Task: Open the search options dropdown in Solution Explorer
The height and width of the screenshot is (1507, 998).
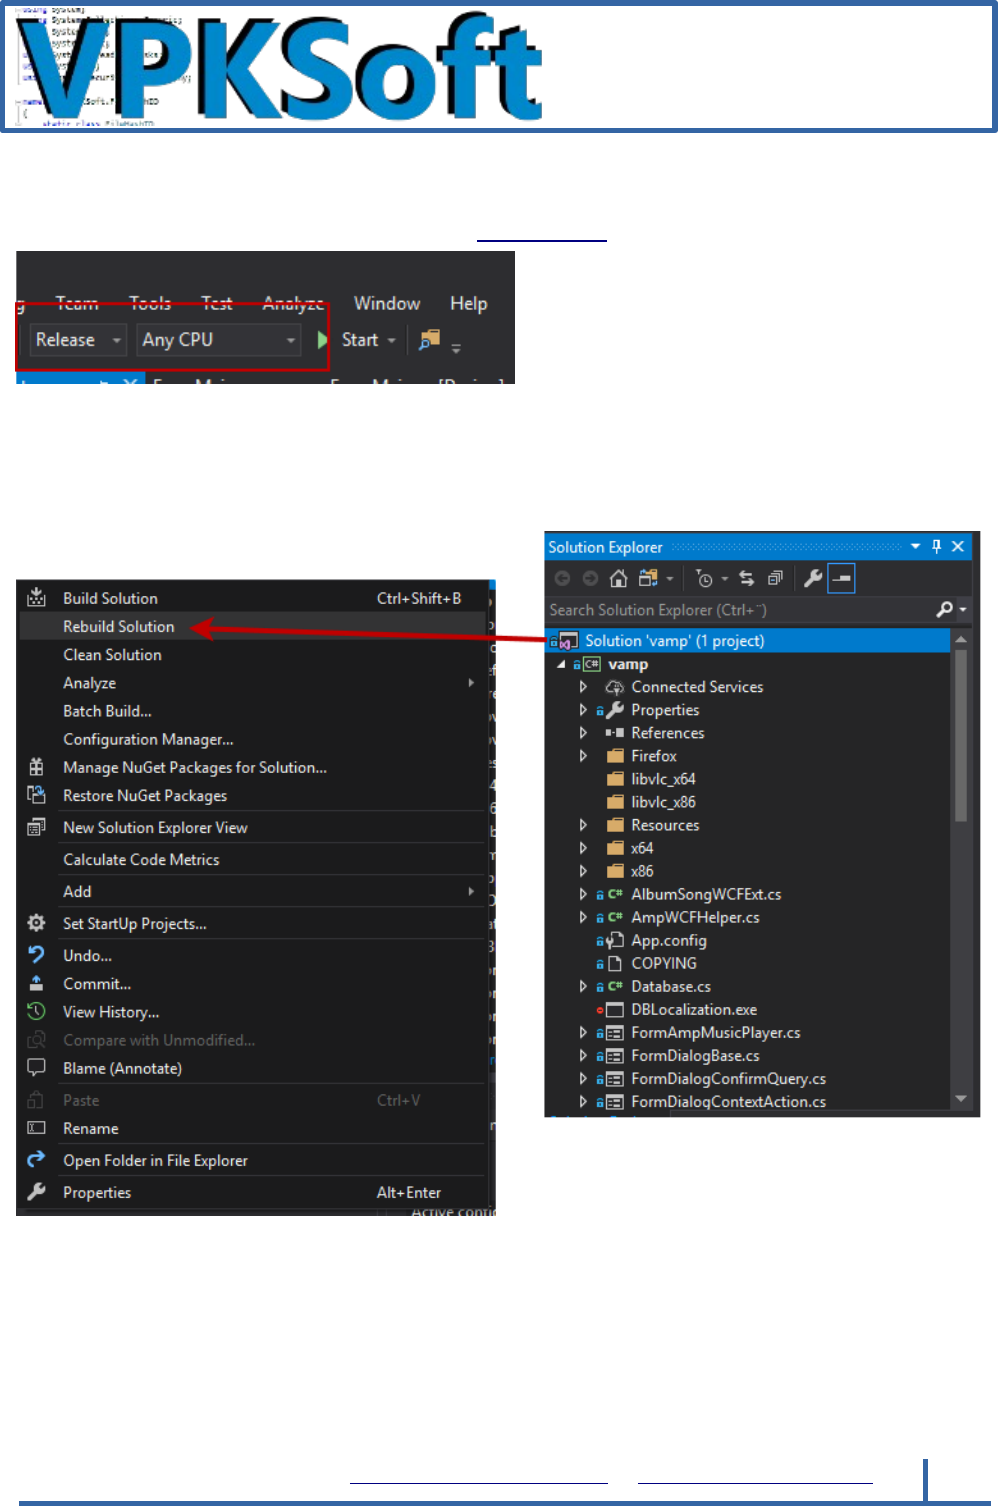Action: point(963,609)
